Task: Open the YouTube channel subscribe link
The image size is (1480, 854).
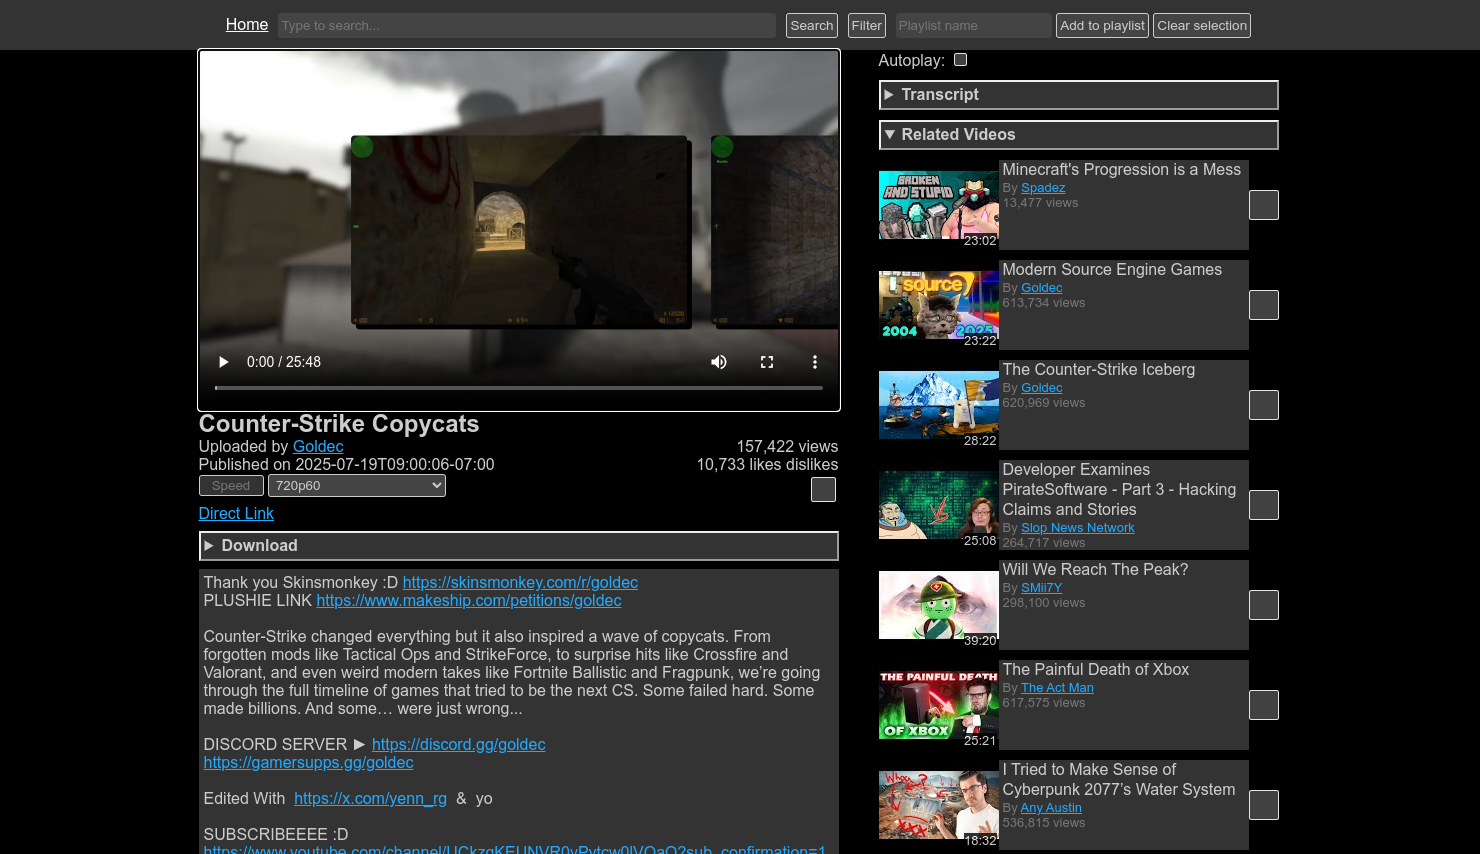Action: click(515, 849)
